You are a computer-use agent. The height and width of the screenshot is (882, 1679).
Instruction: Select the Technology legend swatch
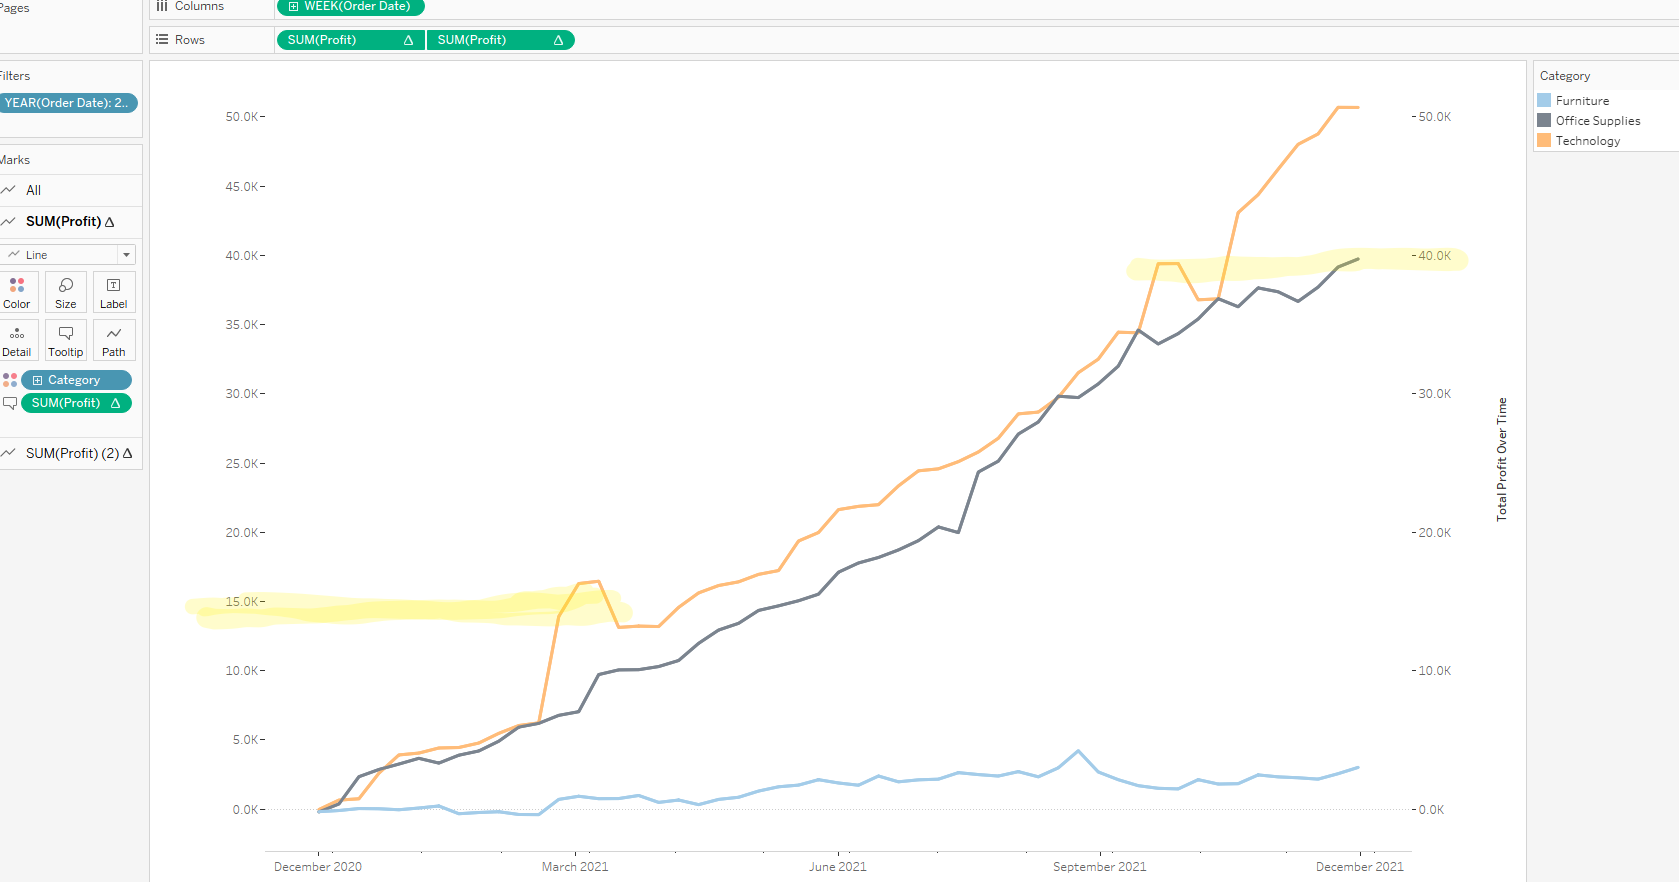pos(1544,141)
